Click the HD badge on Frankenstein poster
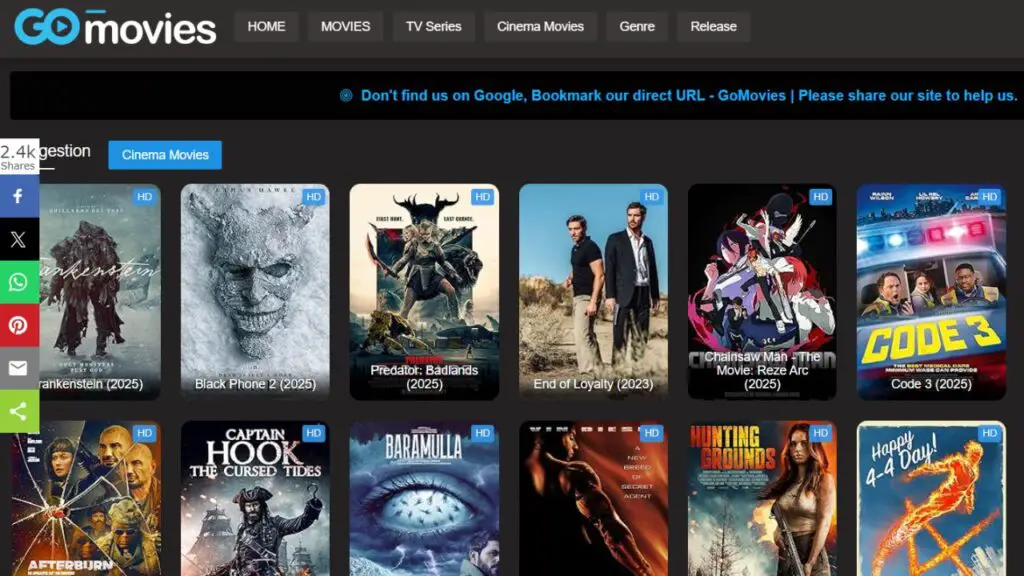The height and width of the screenshot is (576, 1024). tap(143, 197)
